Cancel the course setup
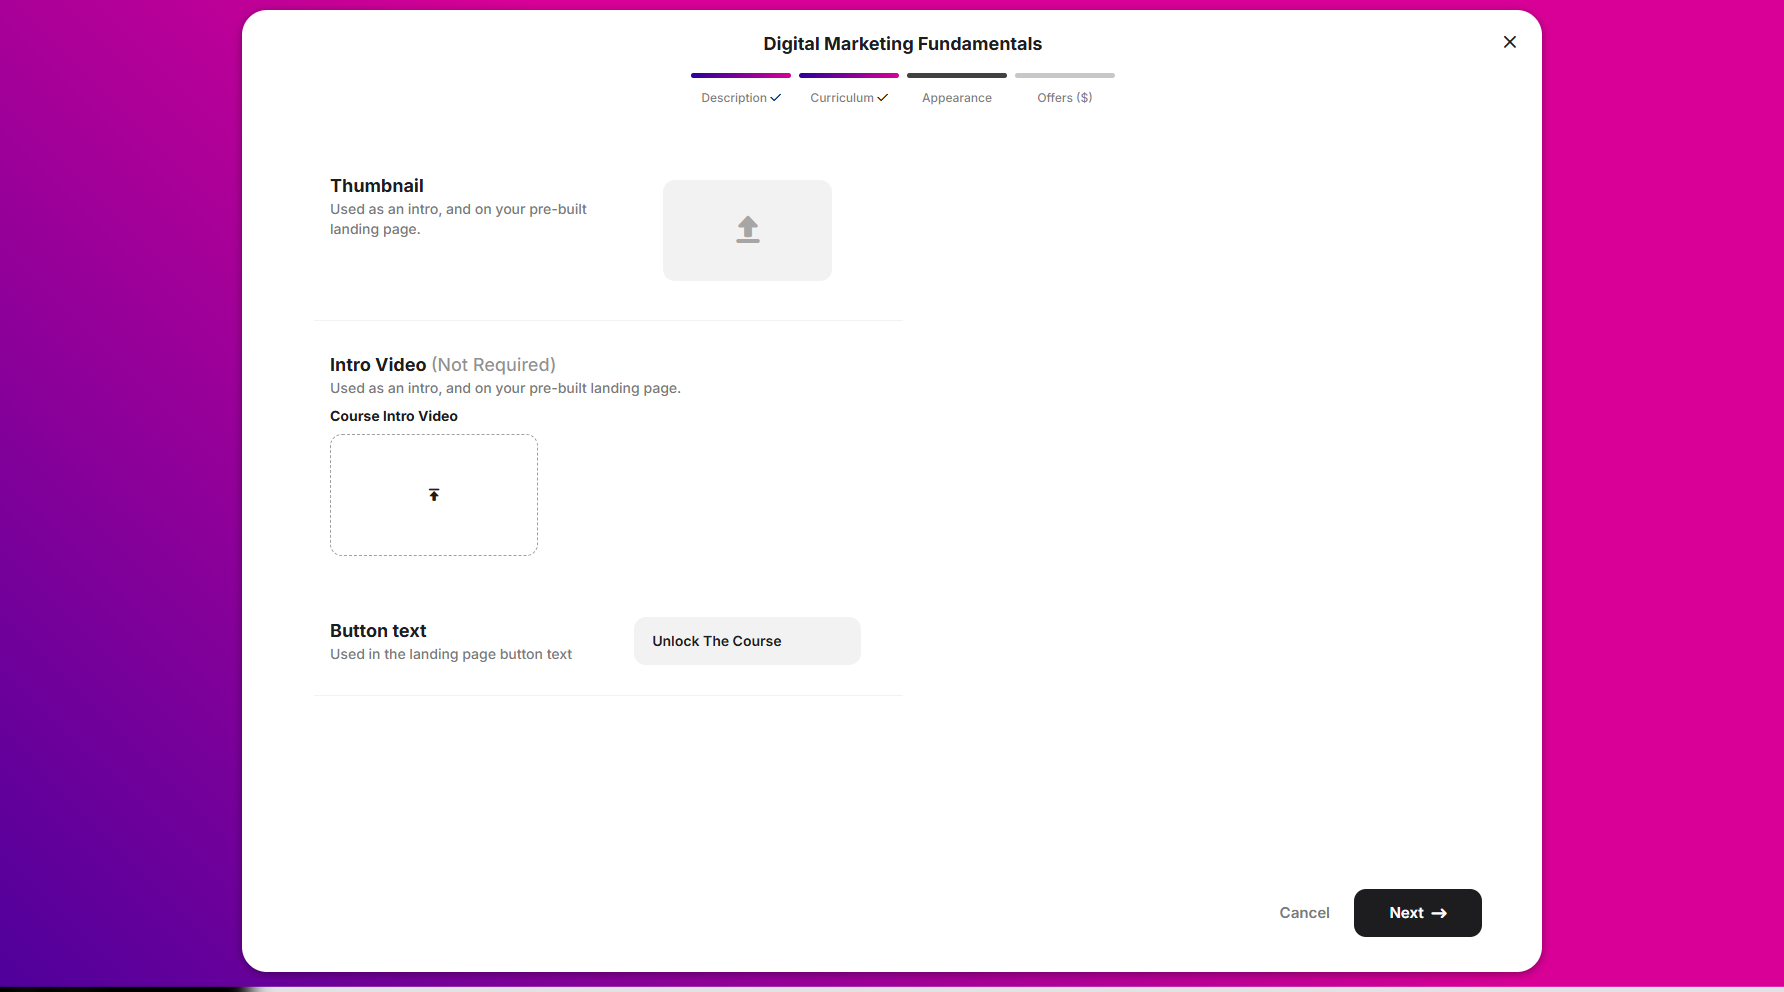 click(1304, 913)
